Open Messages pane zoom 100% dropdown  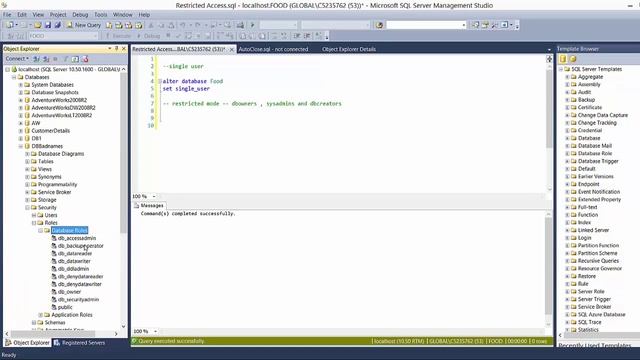(x=155, y=331)
